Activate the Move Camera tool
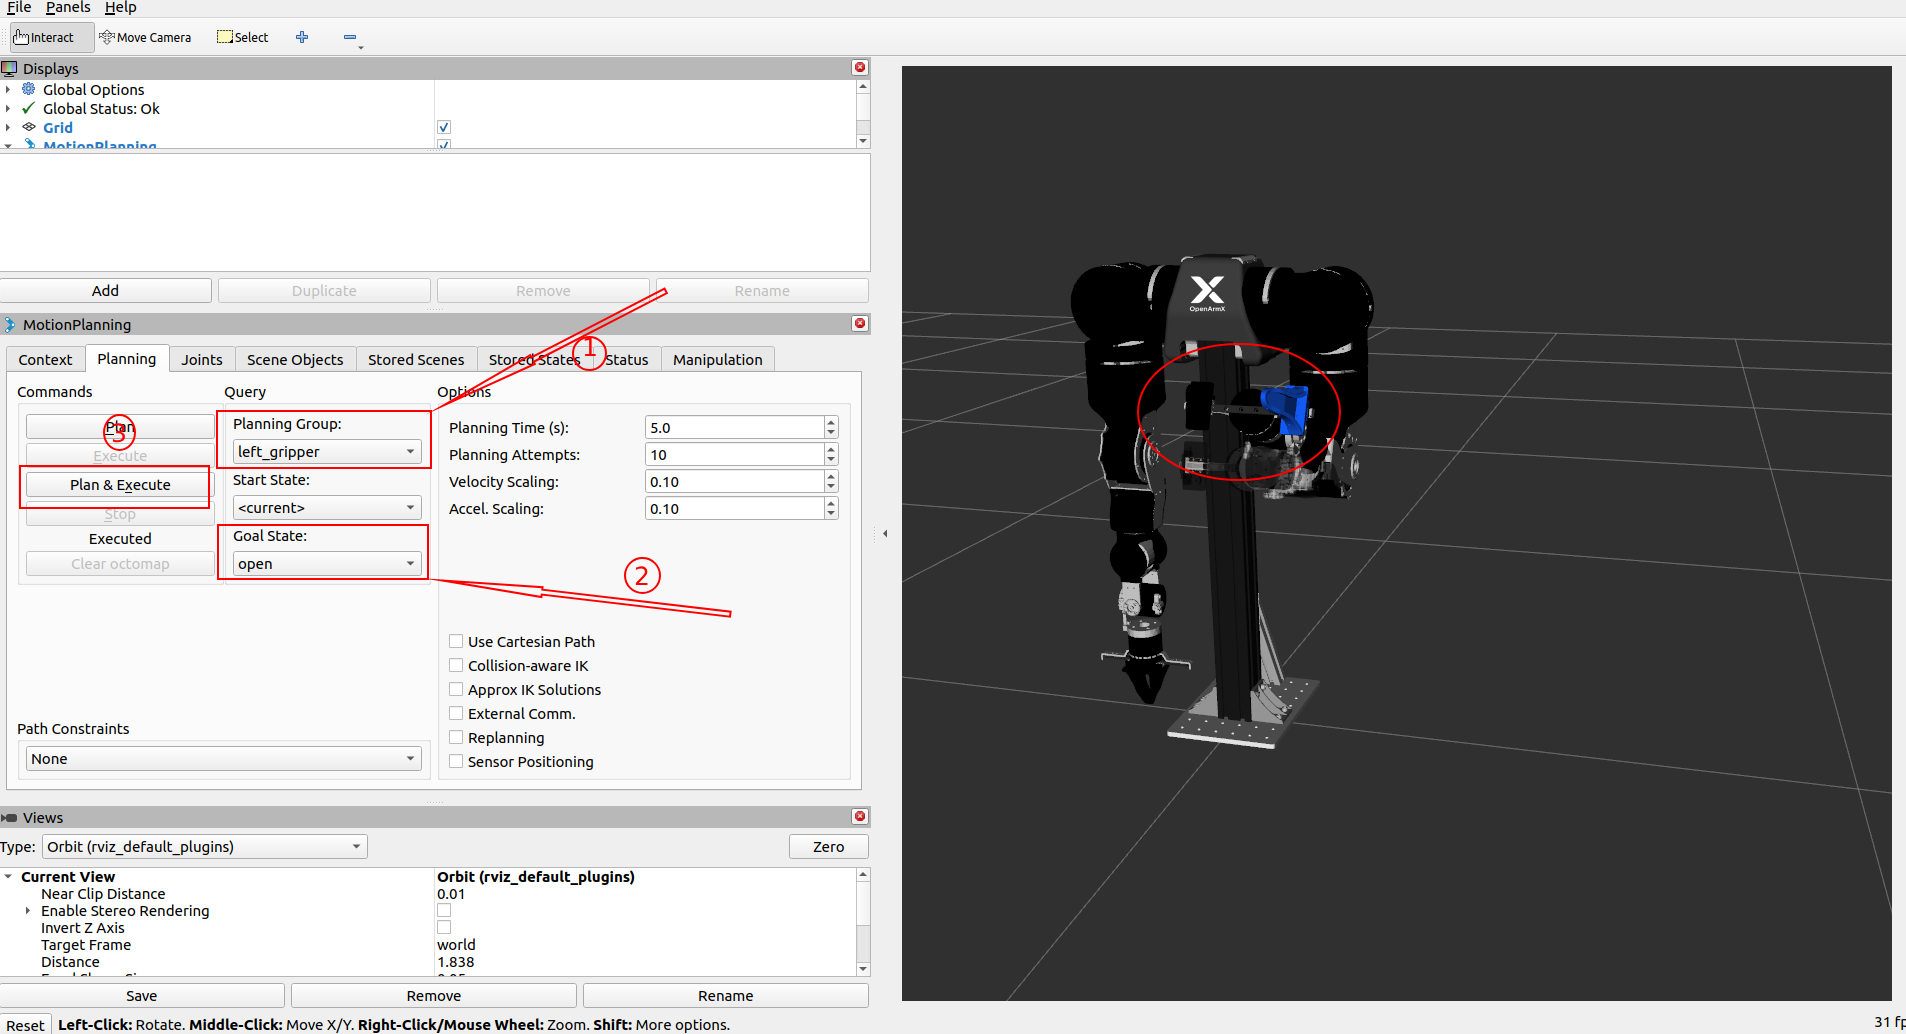Viewport: 1906px width, 1034px height. tap(145, 37)
